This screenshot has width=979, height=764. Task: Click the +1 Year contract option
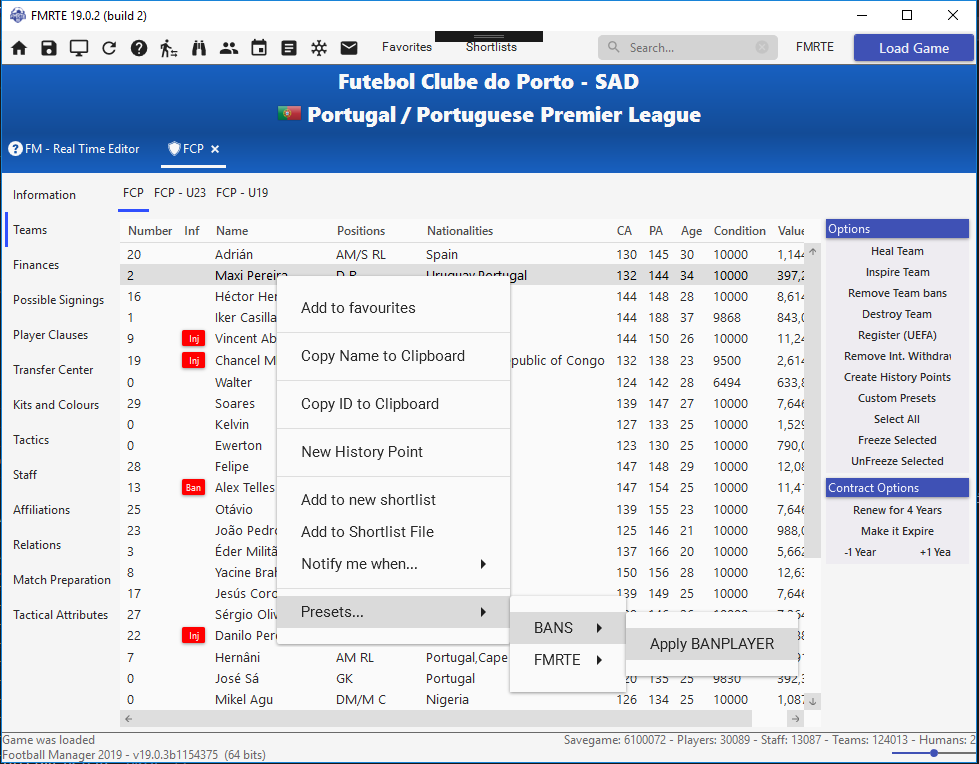click(935, 552)
